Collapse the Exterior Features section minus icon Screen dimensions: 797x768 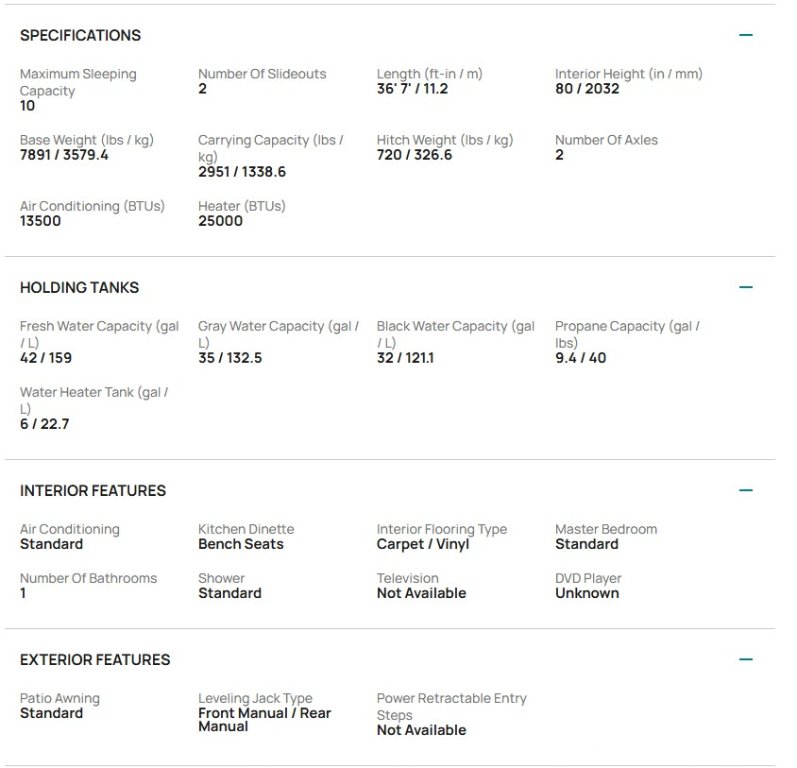(x=746, y=659)
